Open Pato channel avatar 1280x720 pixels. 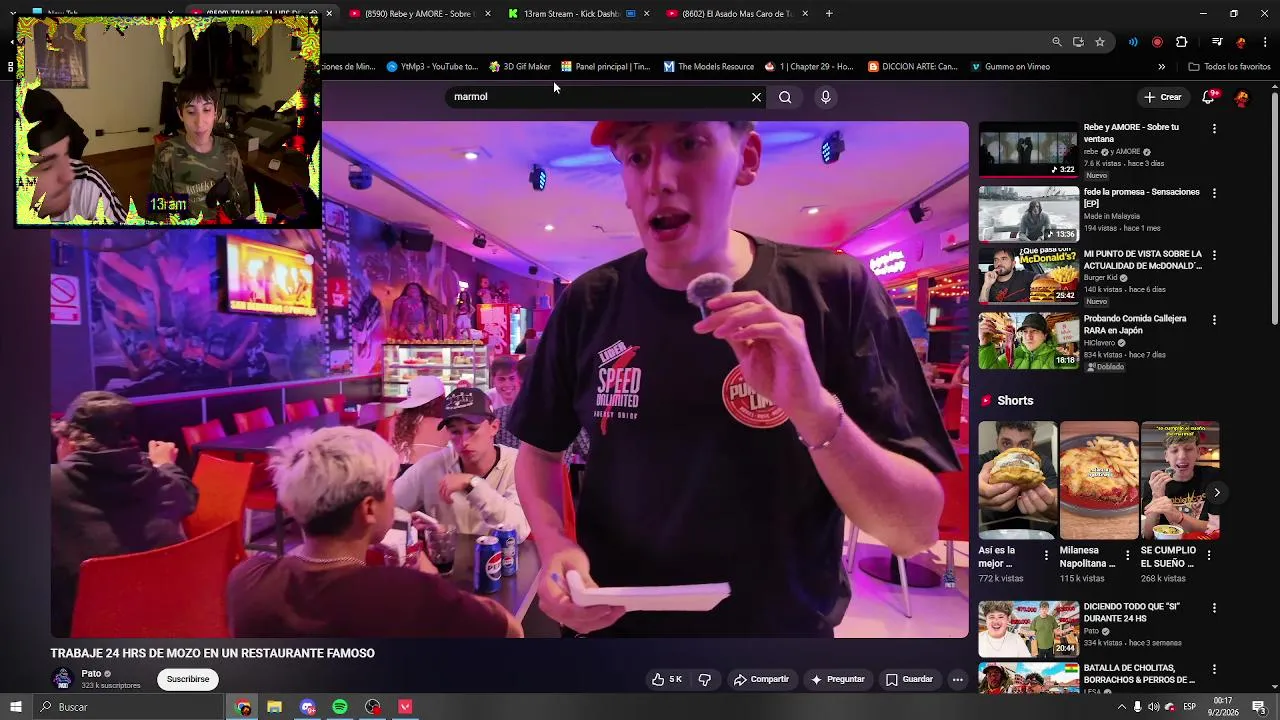coord(62,678)
